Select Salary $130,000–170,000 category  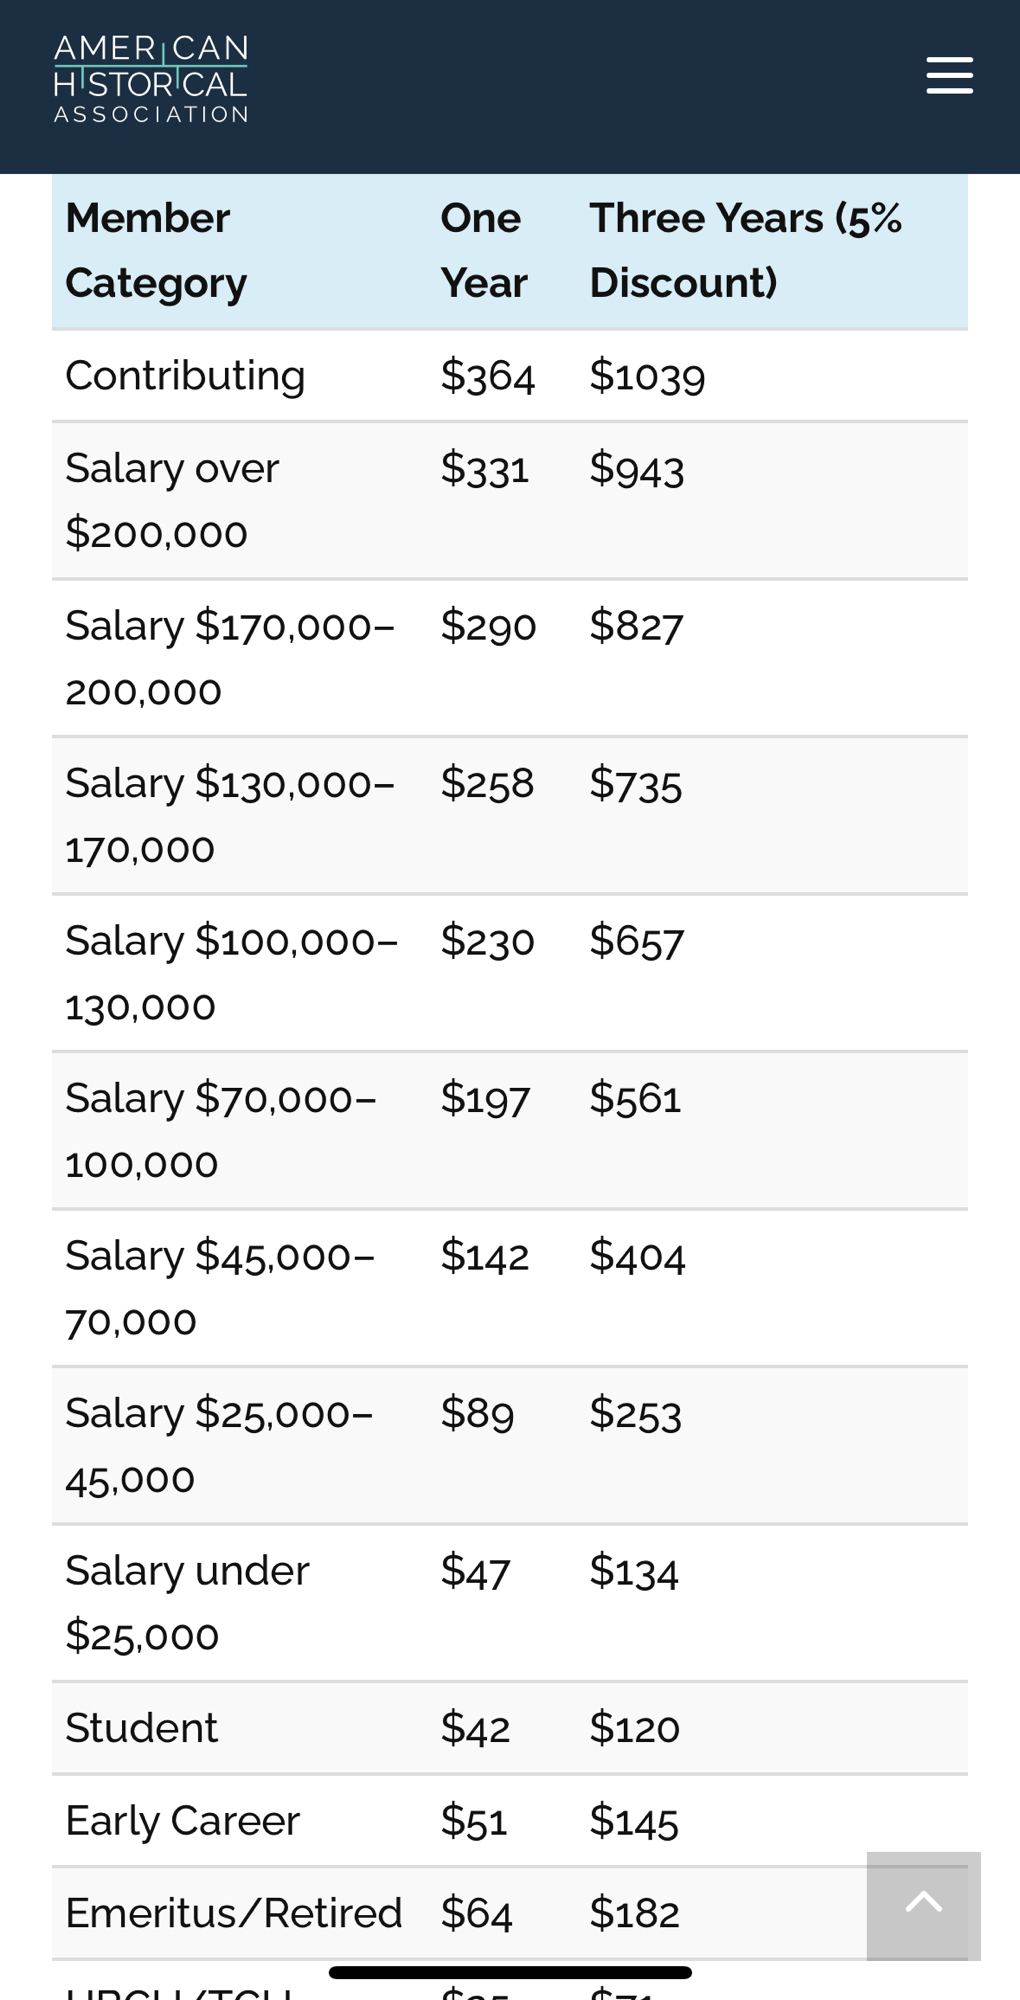click(229, 815)
